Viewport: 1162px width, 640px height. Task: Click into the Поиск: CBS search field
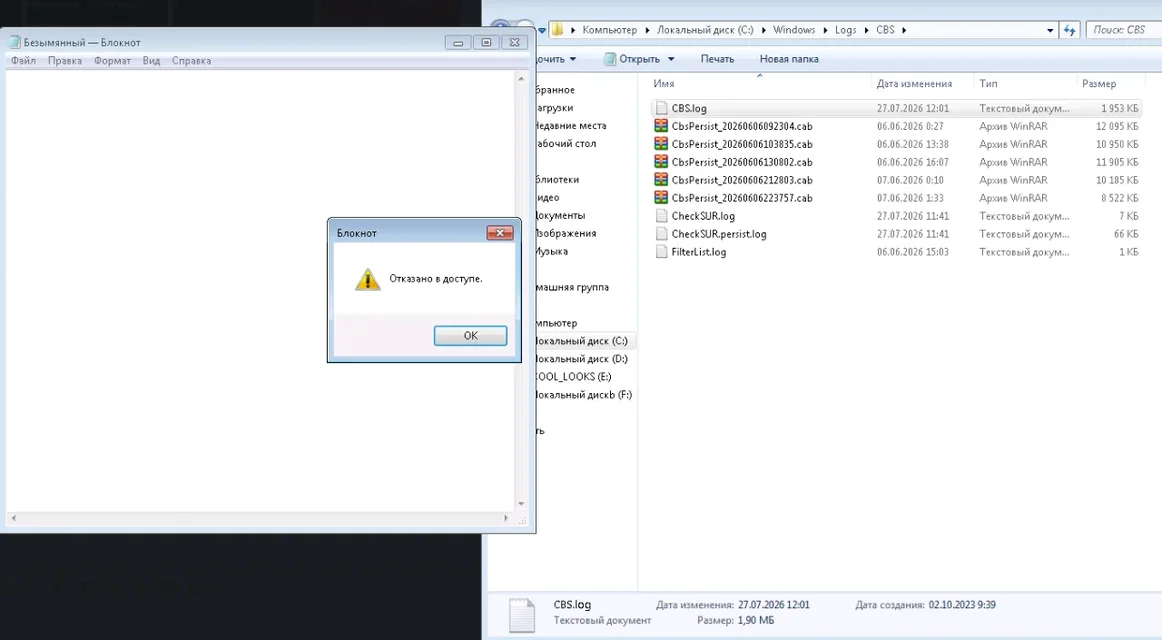pos(1123,30)
